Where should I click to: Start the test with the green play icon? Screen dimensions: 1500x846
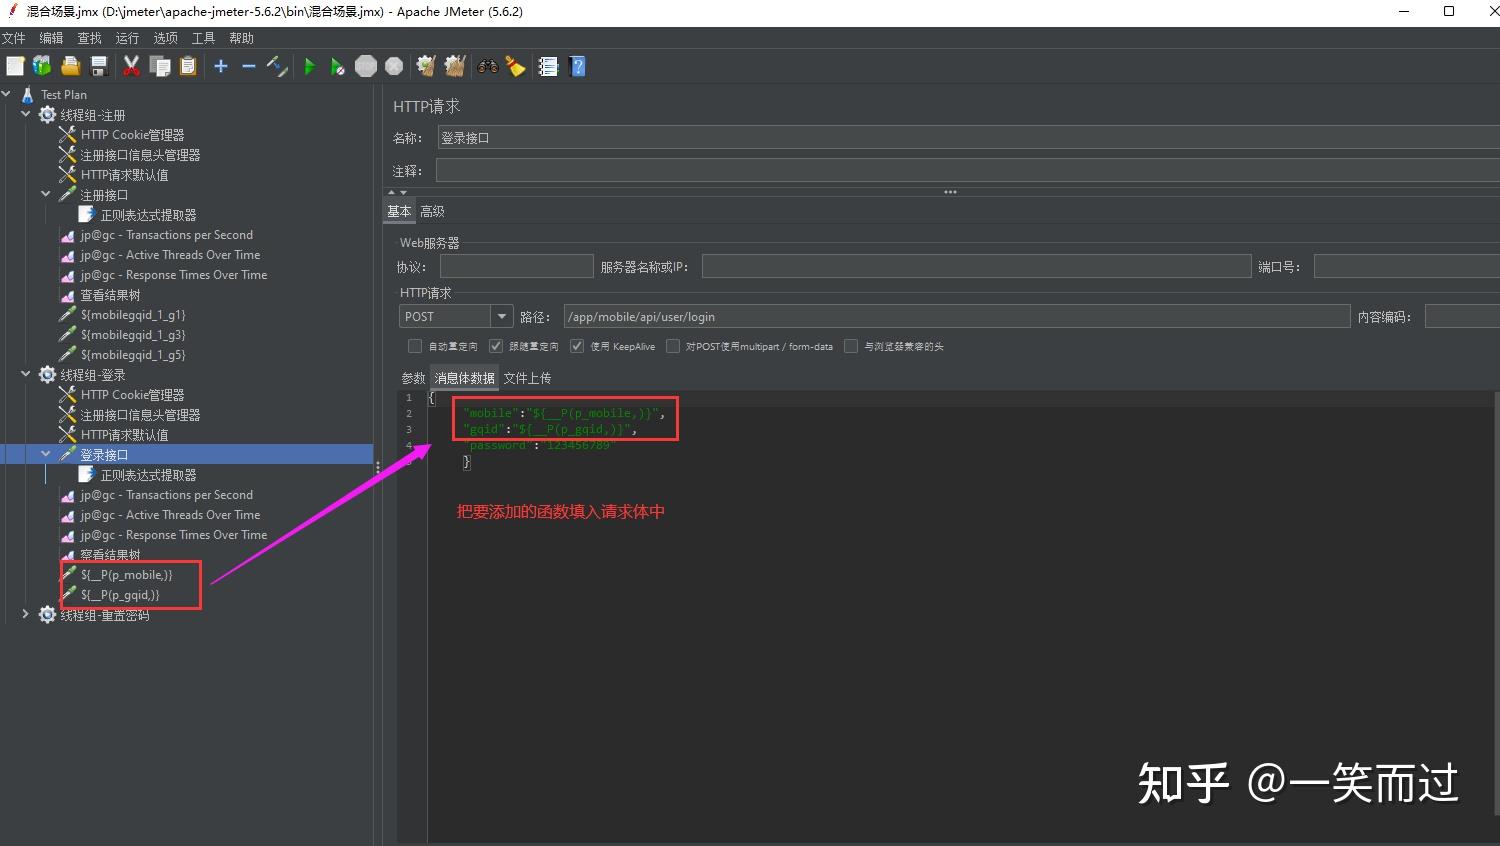tap(310, 66)
